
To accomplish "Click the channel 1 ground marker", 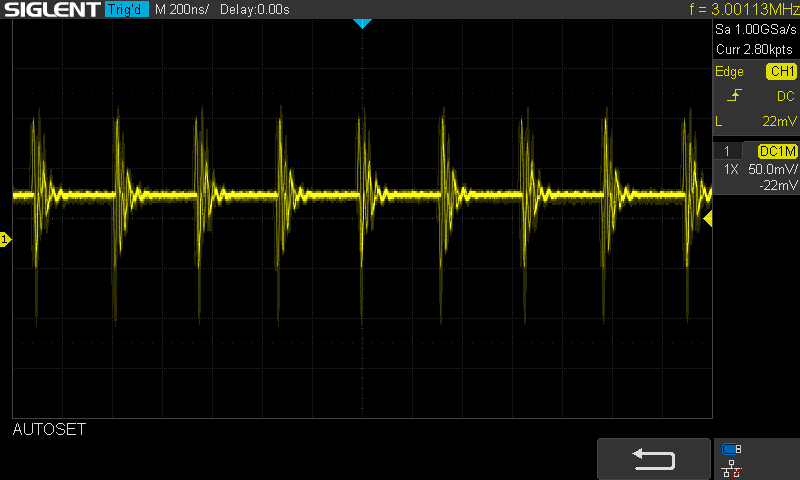I will [5, 239].
